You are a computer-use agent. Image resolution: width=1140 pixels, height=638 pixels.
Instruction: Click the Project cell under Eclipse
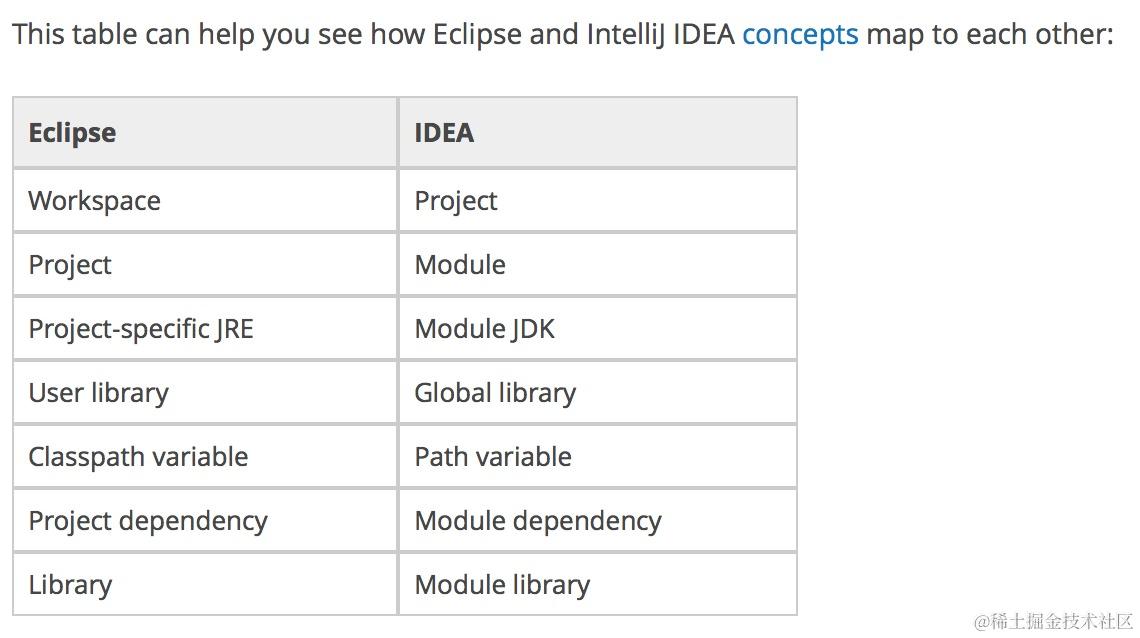coord(205,265)
